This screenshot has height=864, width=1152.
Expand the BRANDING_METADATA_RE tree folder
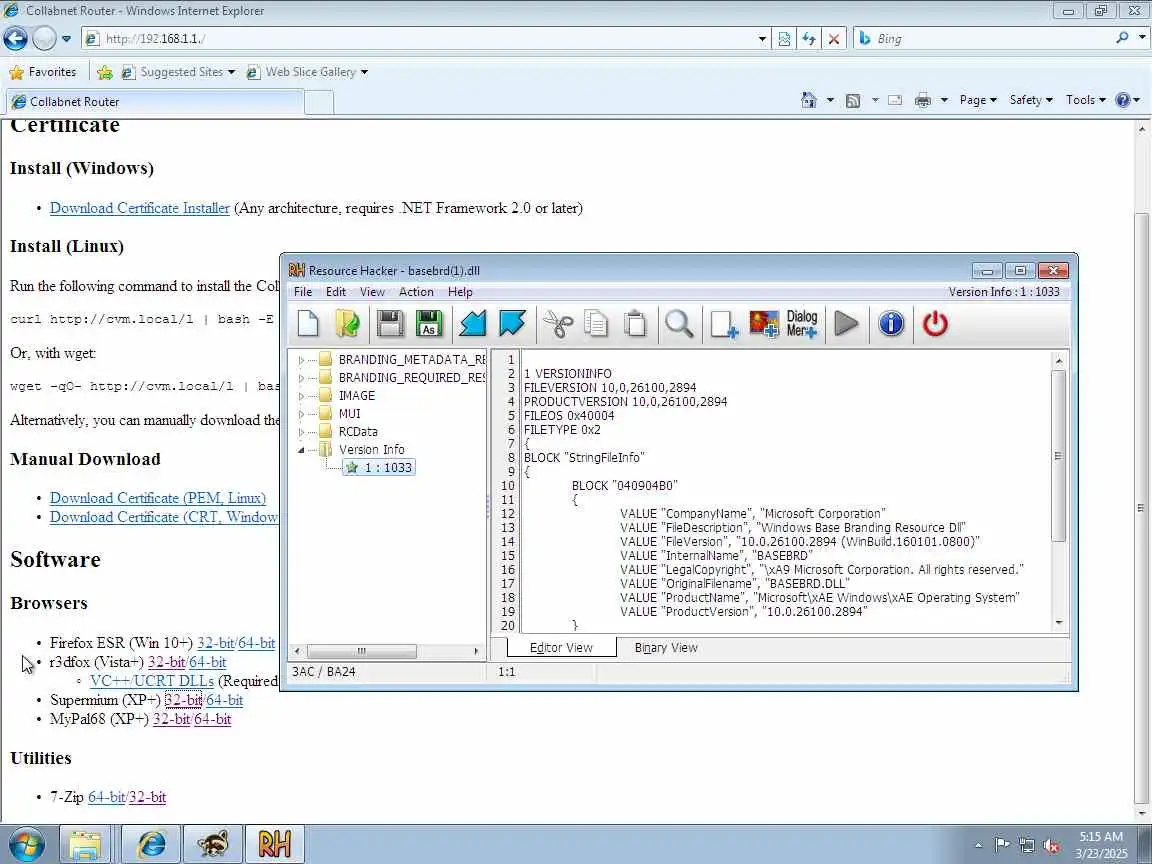[300, 360]
